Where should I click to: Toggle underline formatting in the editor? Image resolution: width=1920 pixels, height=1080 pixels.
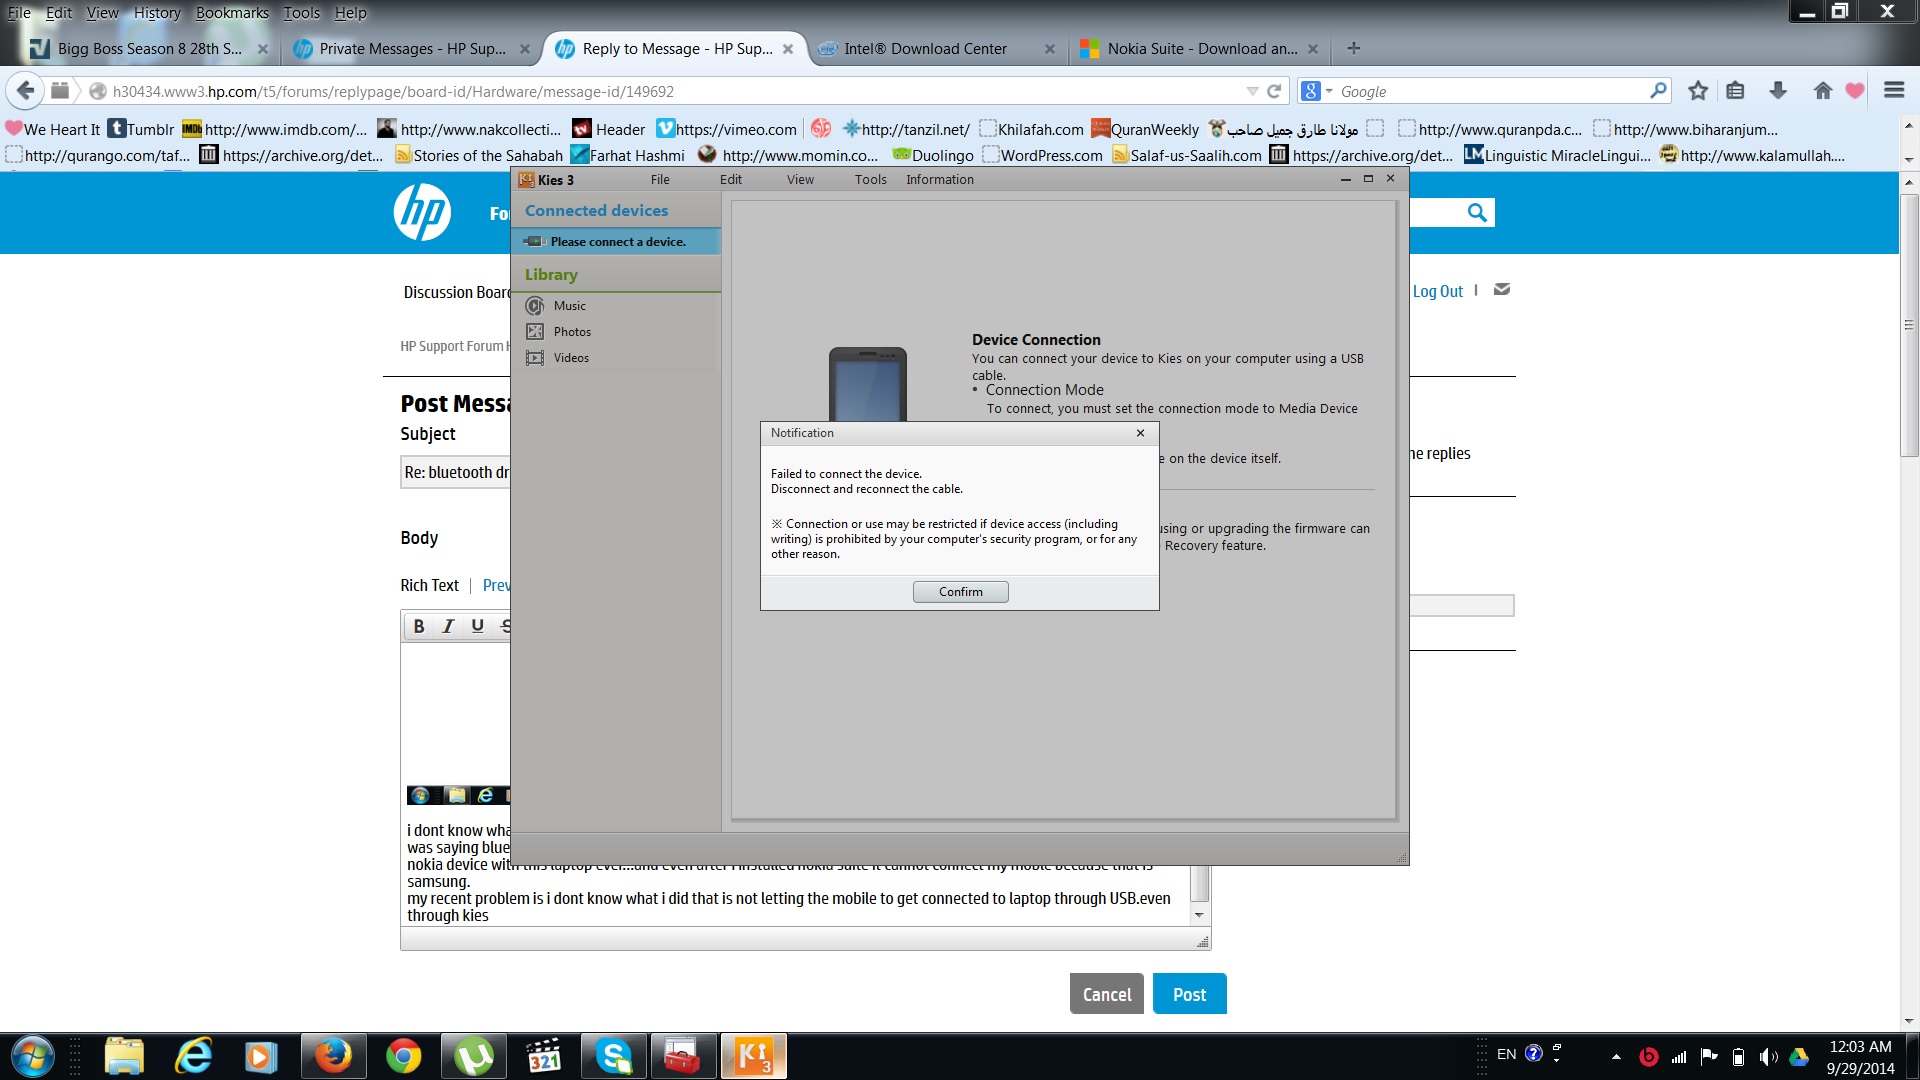[x=477, y=626]
